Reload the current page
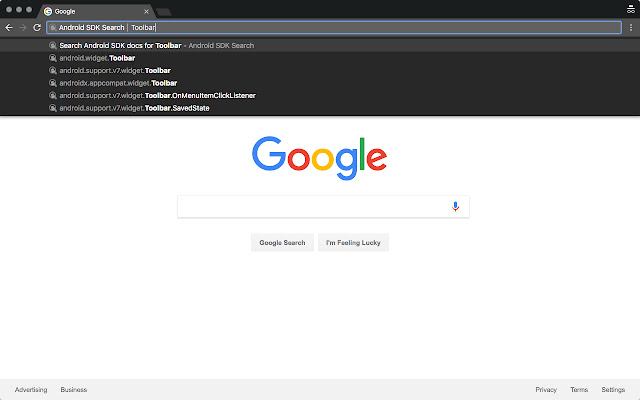This screenshot has width=640, height=400. [37, 27]
